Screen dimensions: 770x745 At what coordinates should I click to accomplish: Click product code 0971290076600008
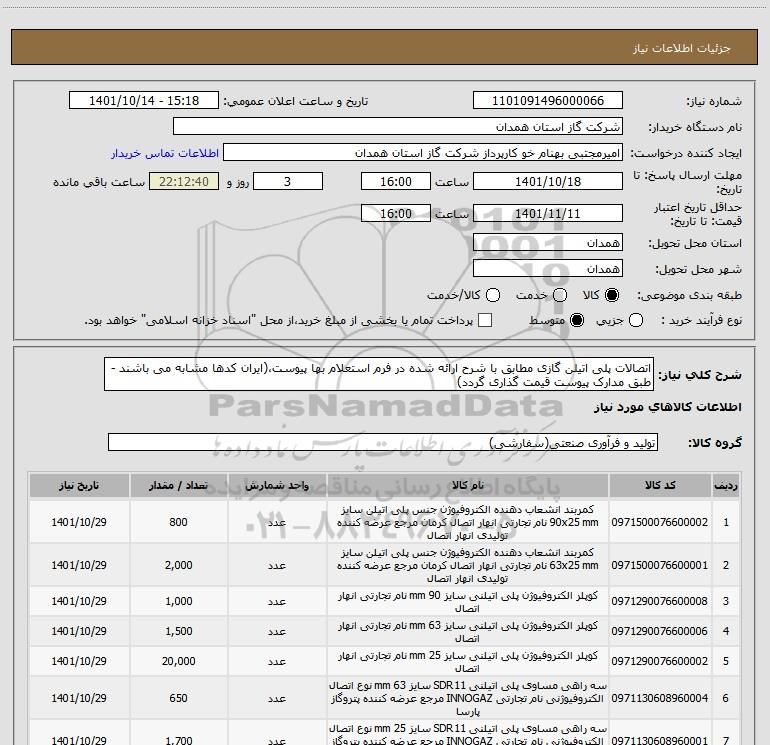pyautogui.click(x=660, y=601)
